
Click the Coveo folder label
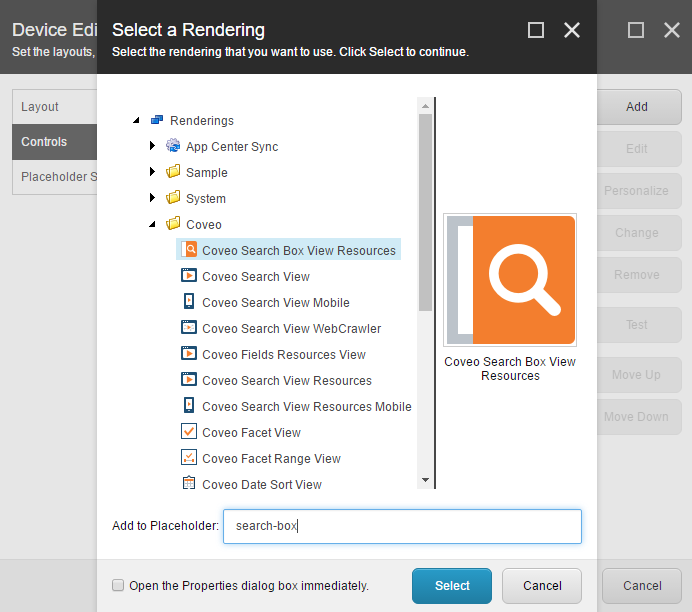coord(203,225)
